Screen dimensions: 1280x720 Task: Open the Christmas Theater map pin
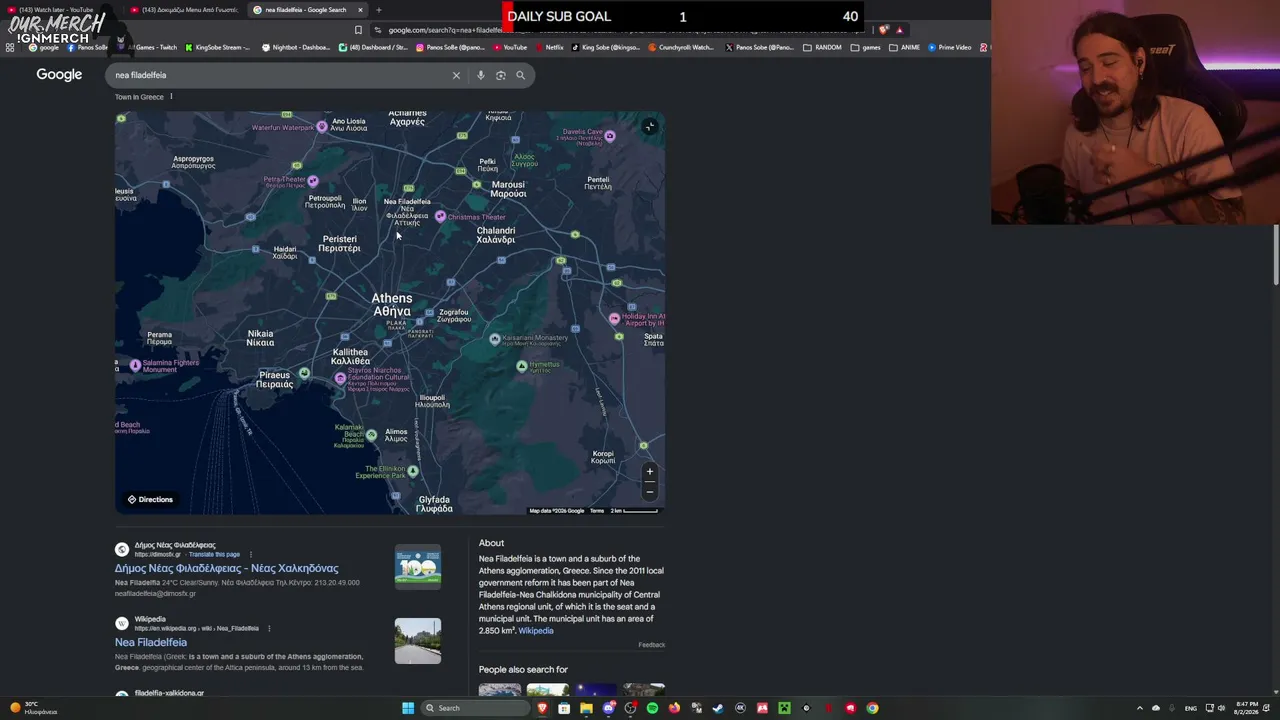point(440,217)
